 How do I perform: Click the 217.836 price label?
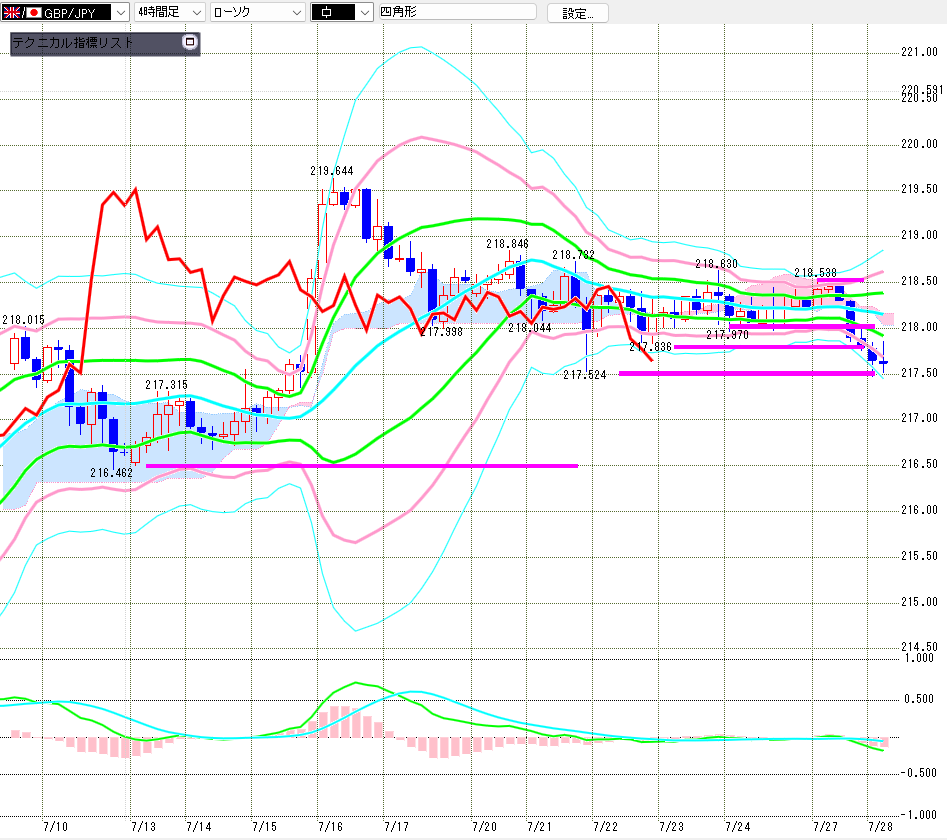point(650,347)
